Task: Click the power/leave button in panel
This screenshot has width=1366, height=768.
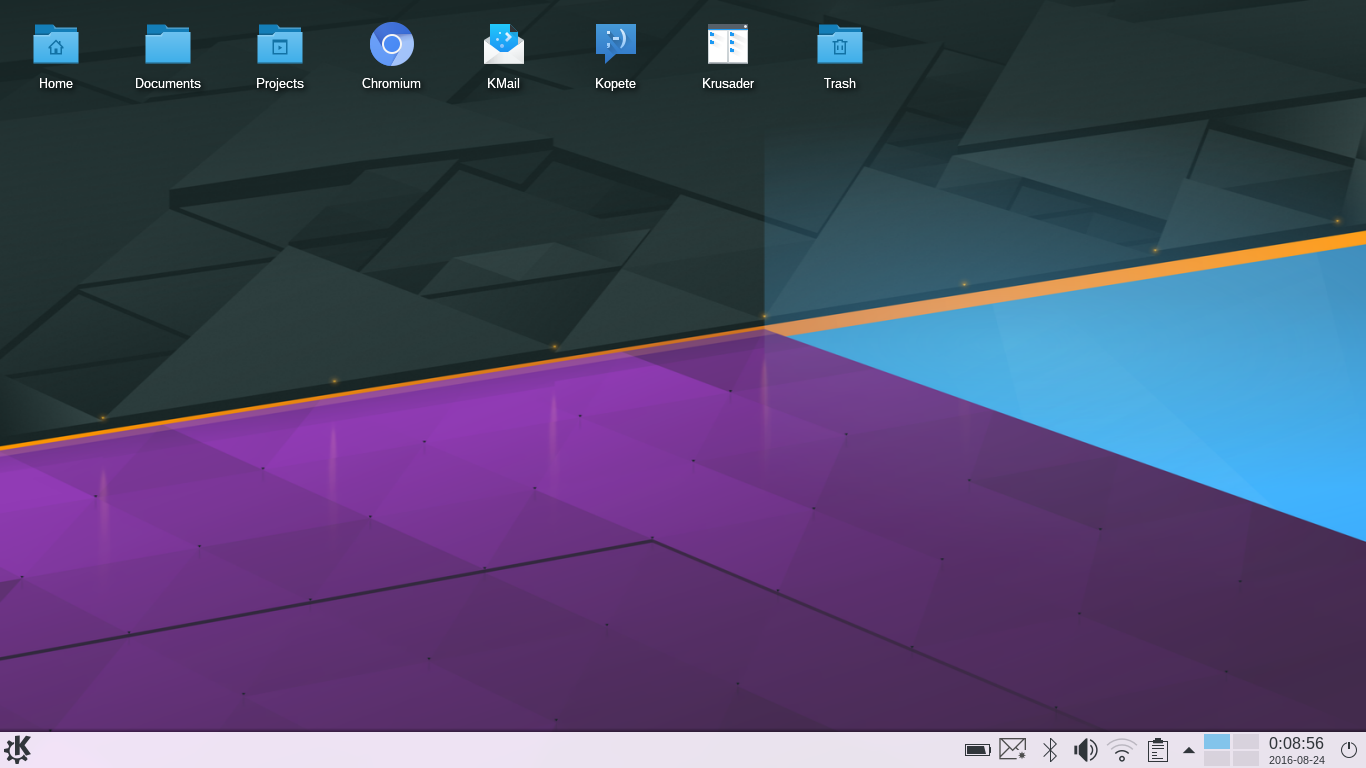Action: tap(1349, 750)
